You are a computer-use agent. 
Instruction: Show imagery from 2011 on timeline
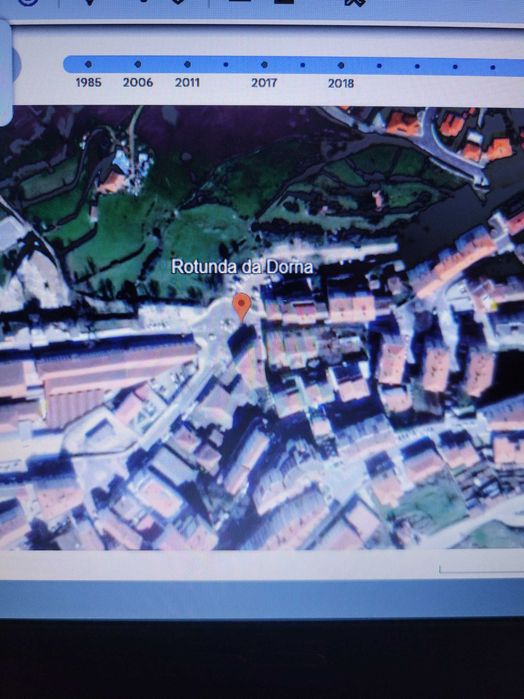[x=187, y=64]
